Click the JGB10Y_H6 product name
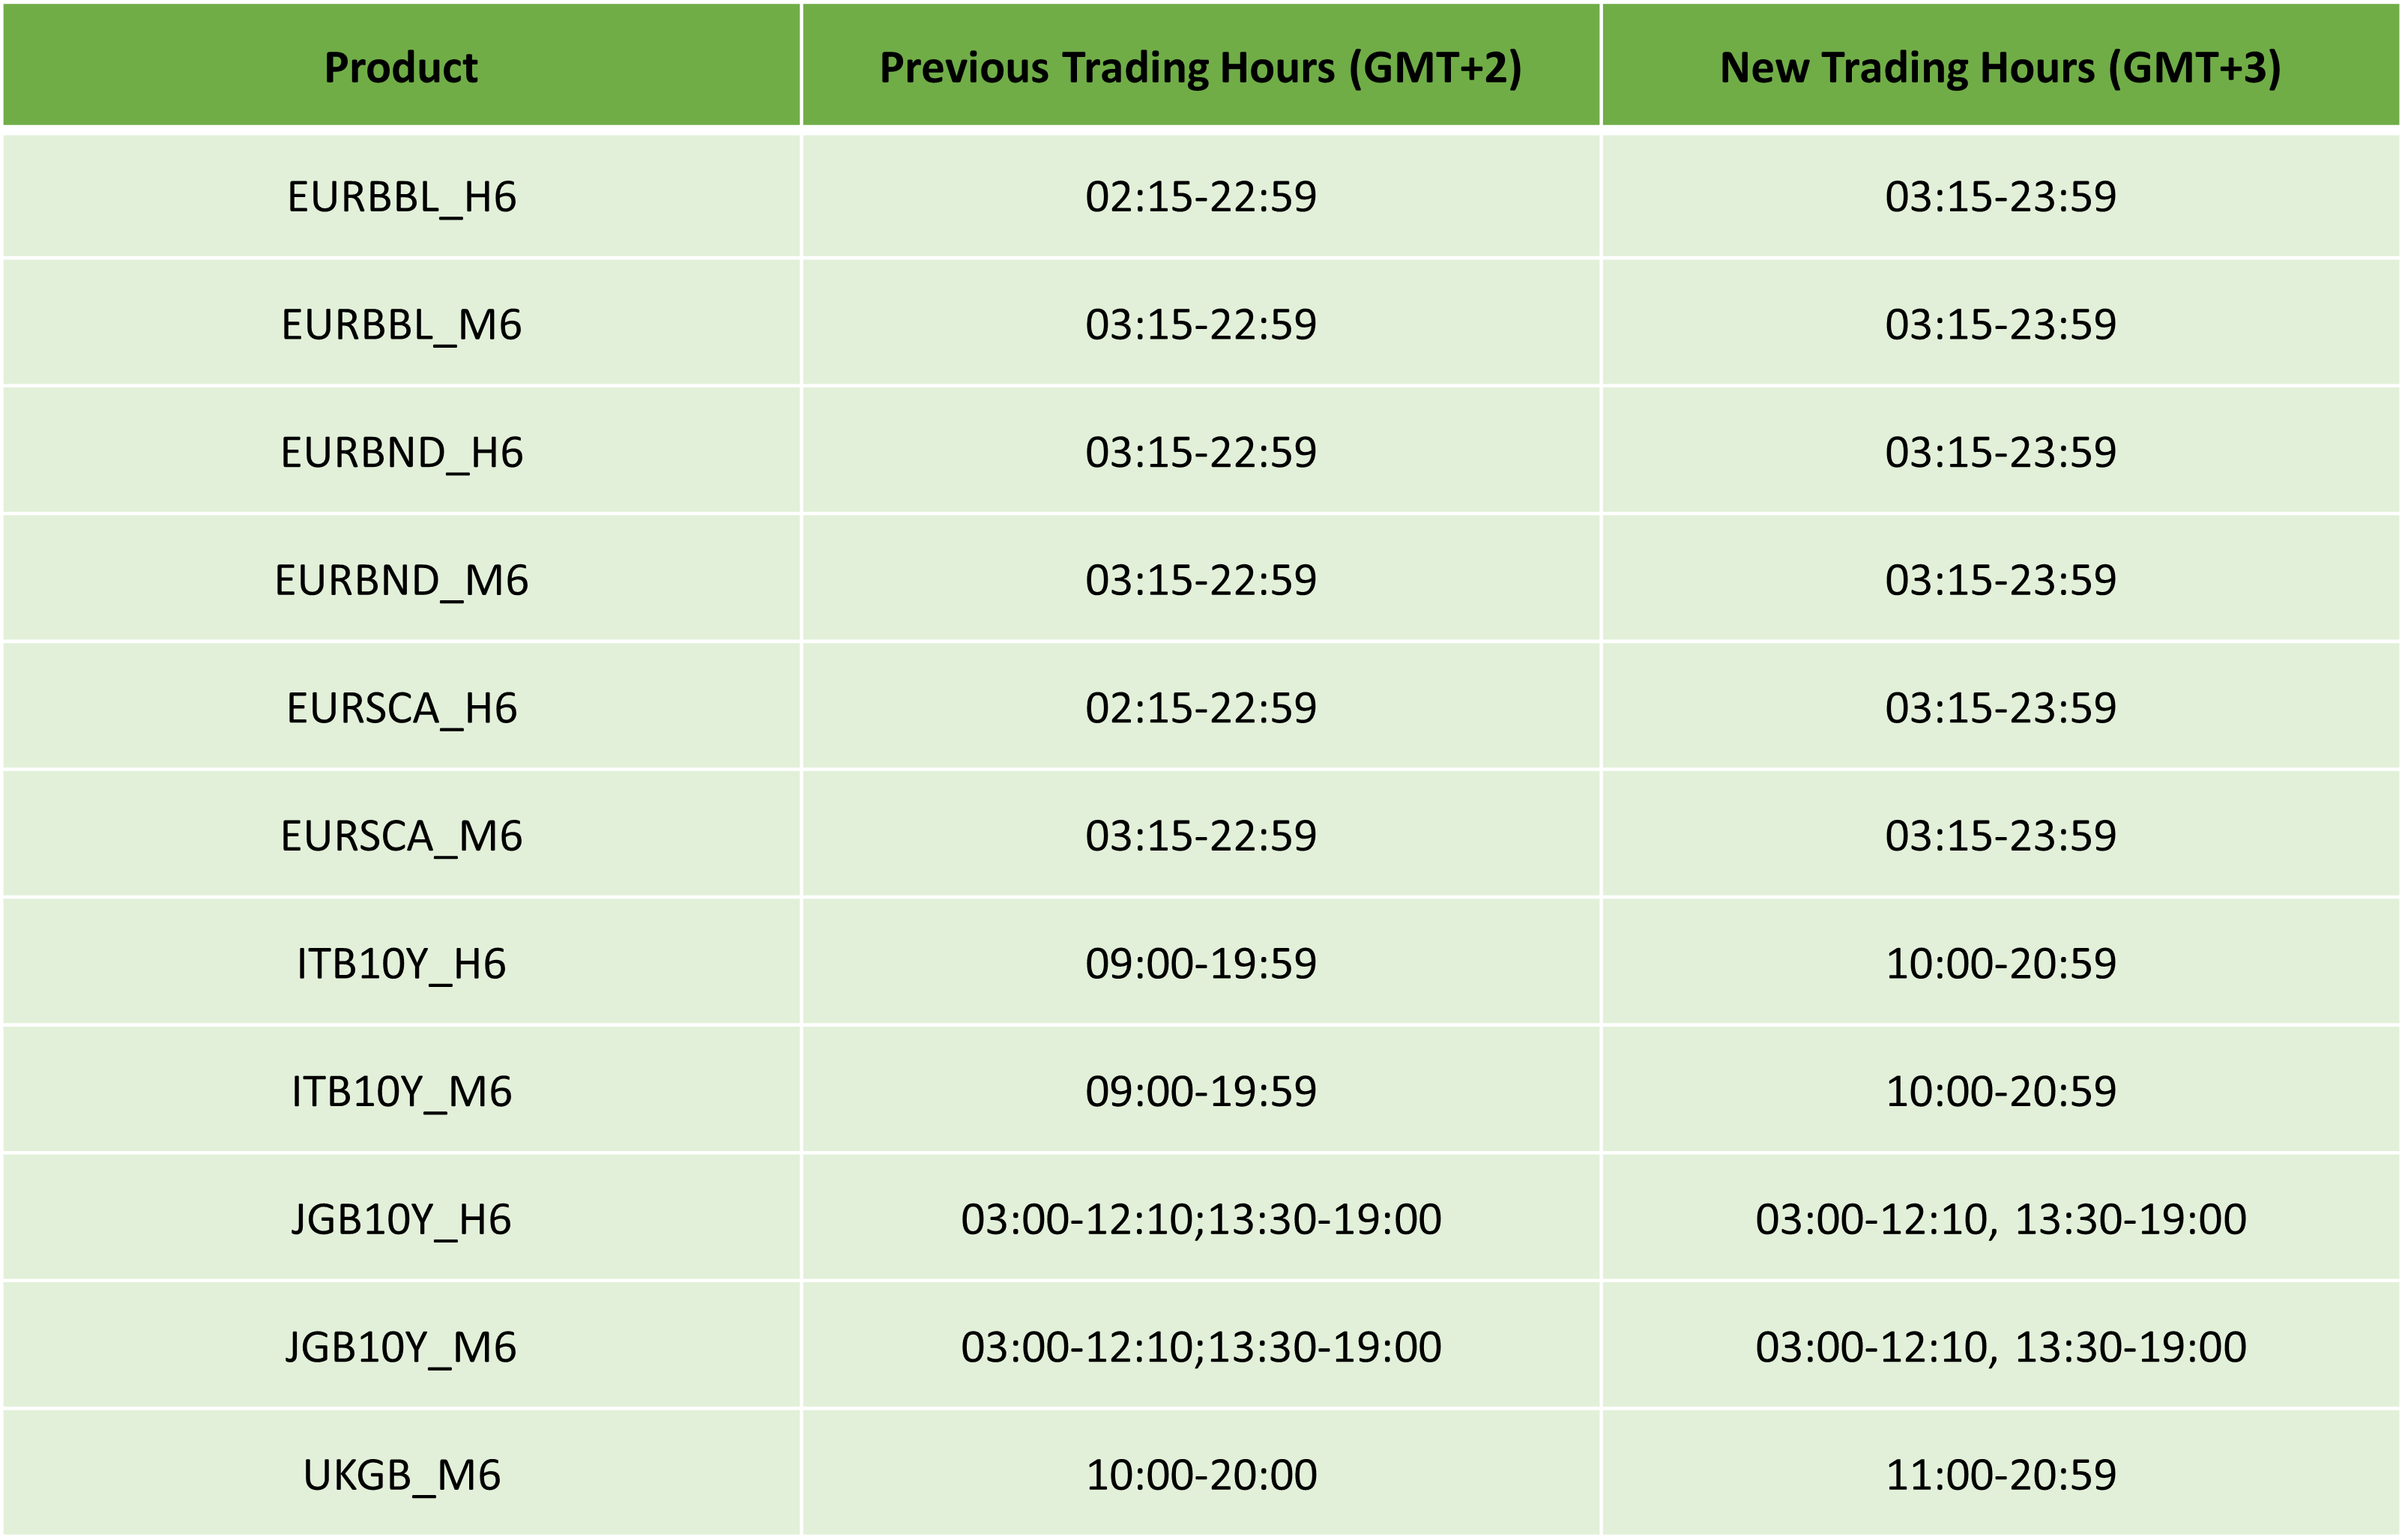The width and height of the screenshot is (2408, 1540). pyautogui.click(x=401, y=1220)
